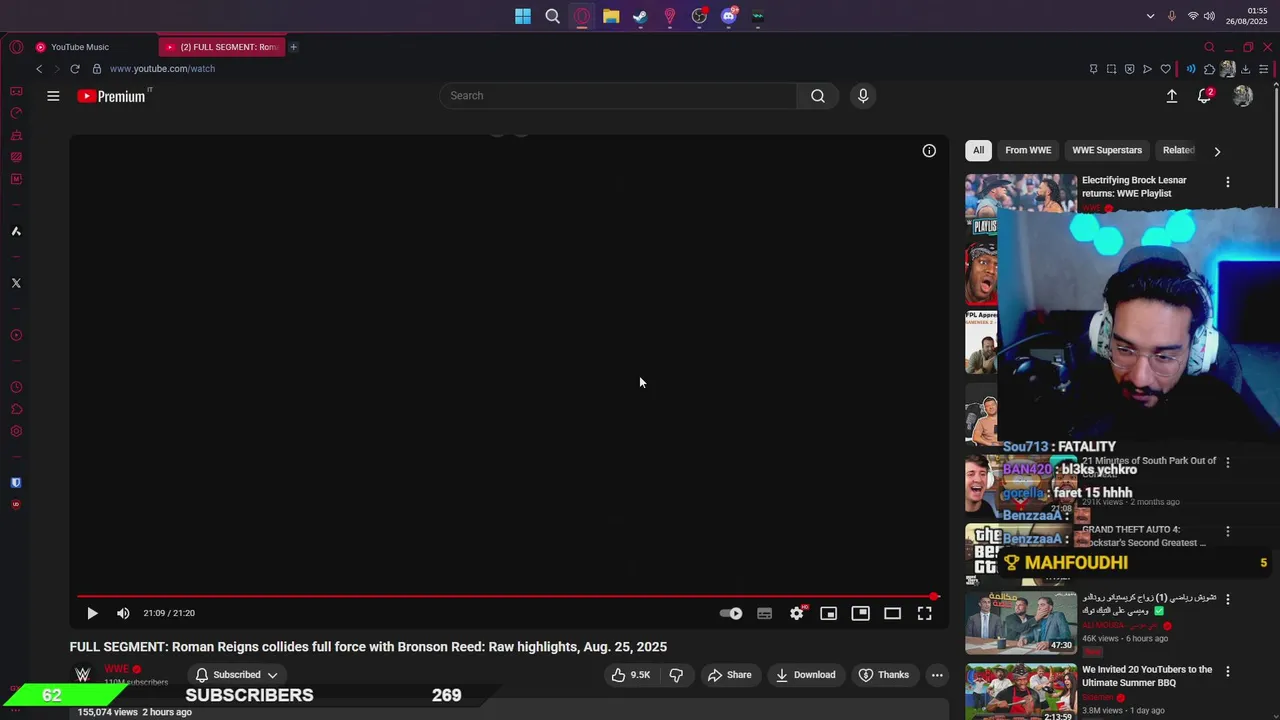
Task: Click the info card icon on the video
Action: pyautogui.click(x=929, y=151)
